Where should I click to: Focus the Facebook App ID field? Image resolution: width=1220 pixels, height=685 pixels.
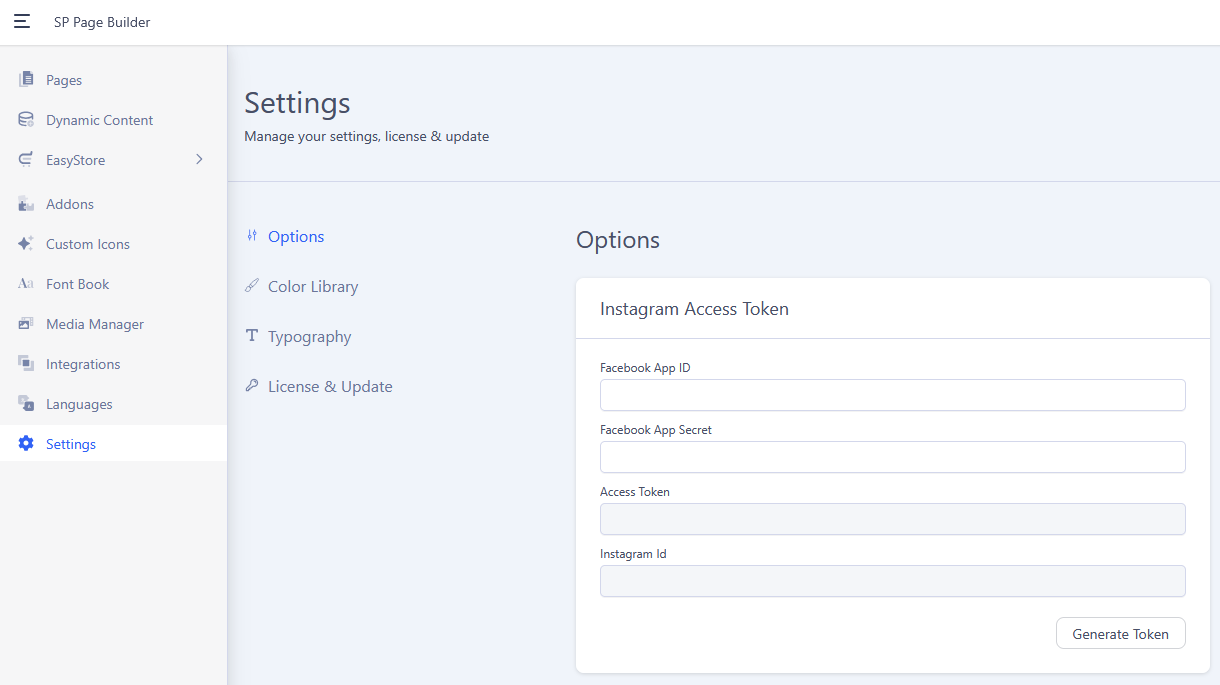(x=892, y=395)
